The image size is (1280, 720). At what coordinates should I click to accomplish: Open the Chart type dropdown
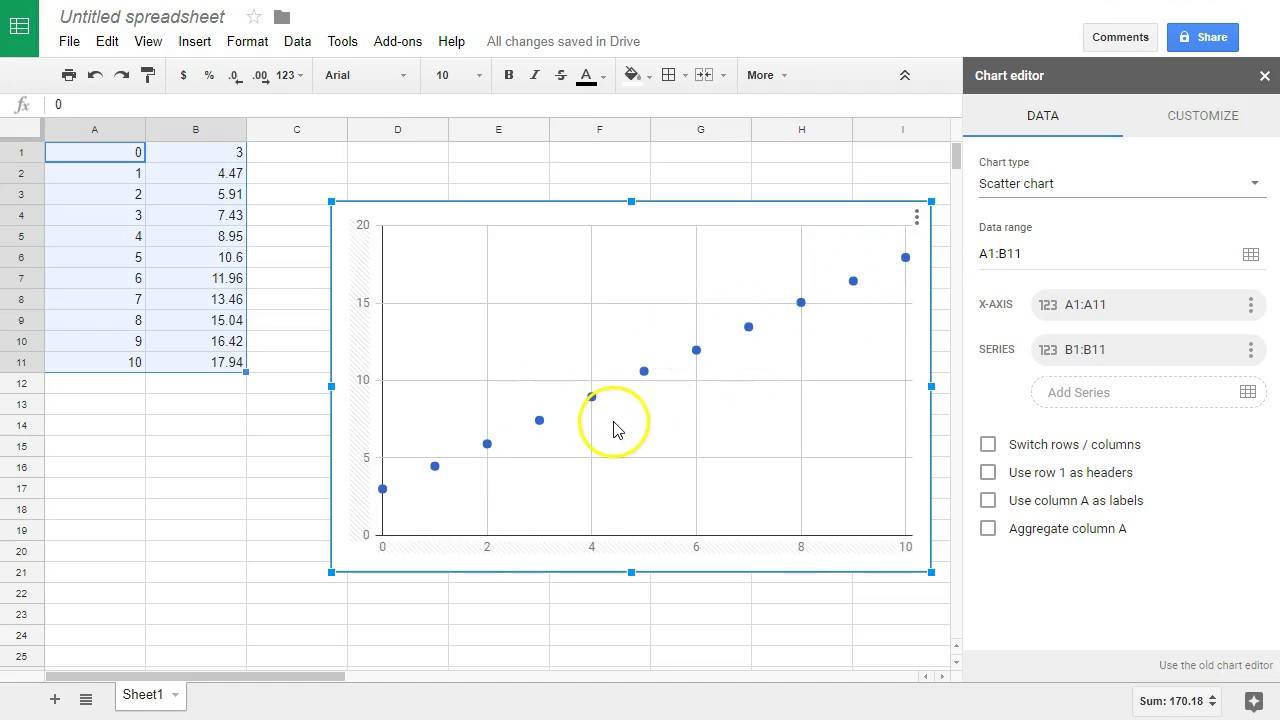(x=1122, y=184)
